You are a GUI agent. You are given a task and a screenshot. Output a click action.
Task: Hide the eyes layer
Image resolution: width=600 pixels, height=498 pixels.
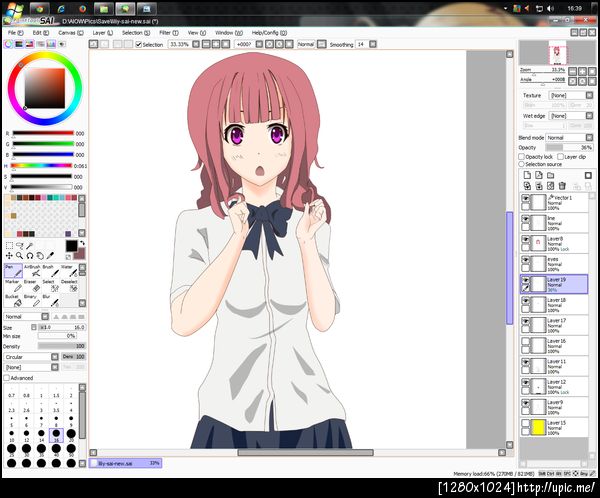pos(526,260)
